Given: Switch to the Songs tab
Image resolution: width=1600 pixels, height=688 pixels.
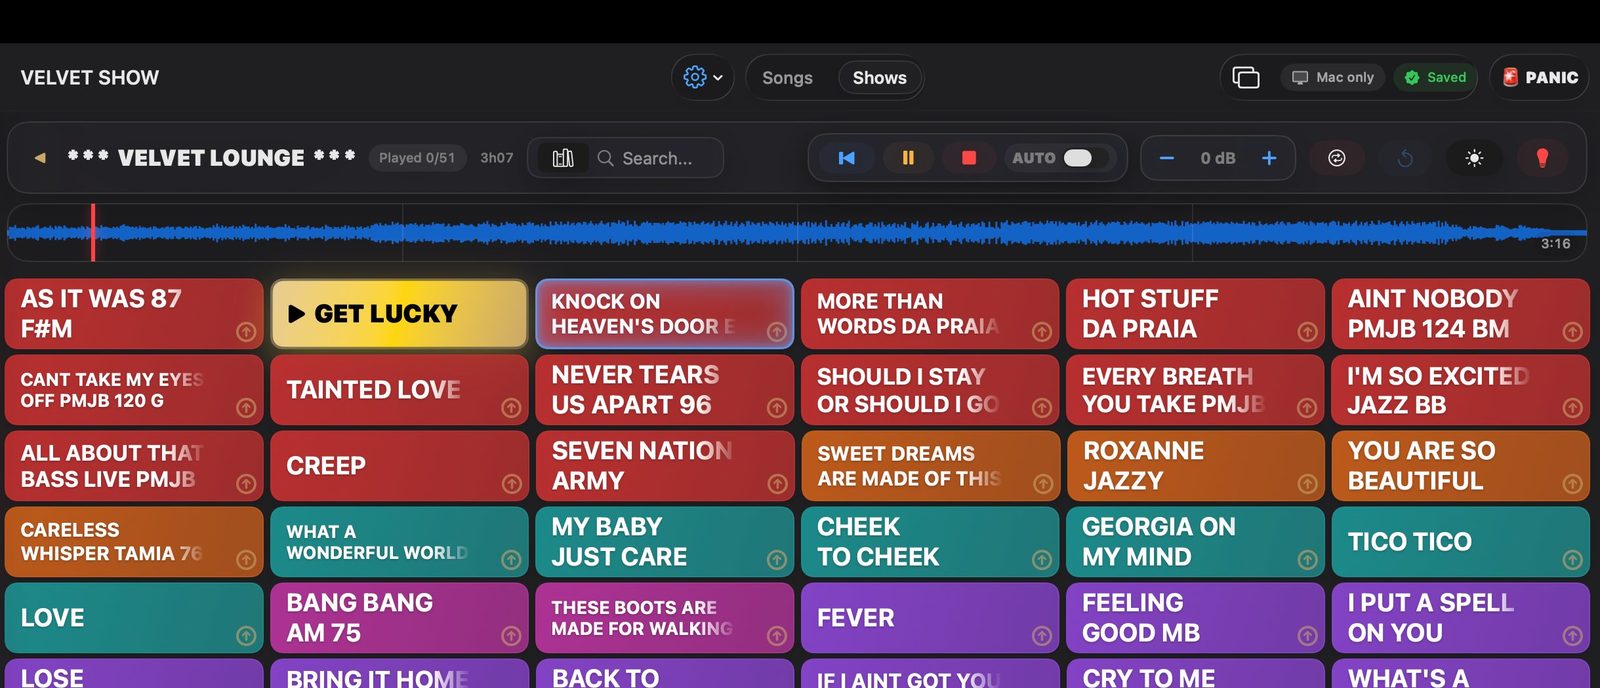Looking at the screenshot, I should pos(787,78).
